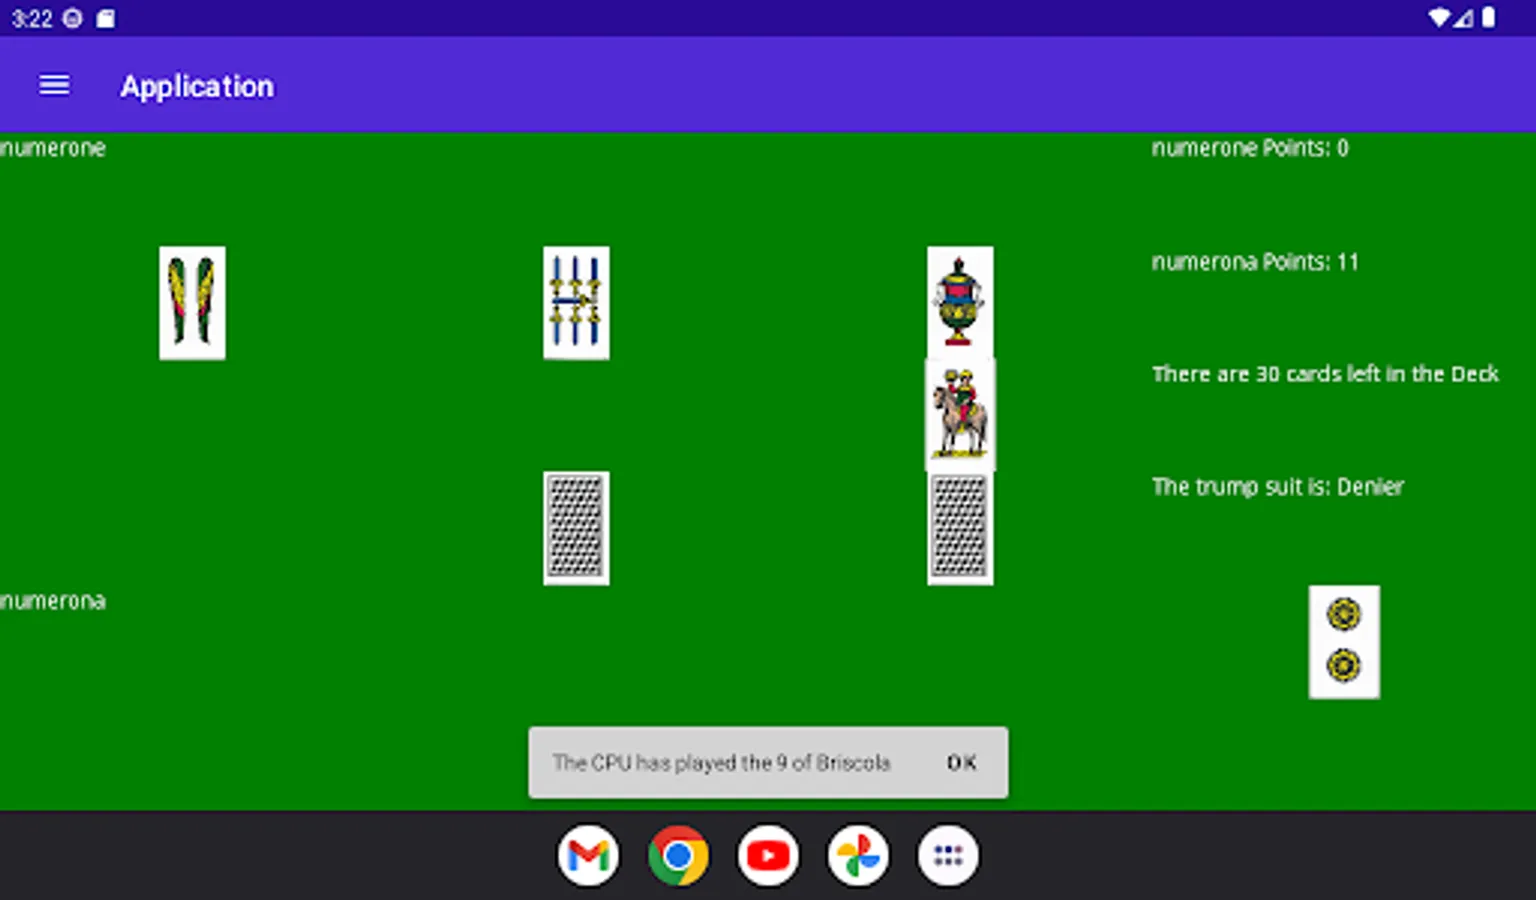Click 'numerona Points: 11' score label
1536x900 pixels.
pyautogui.click(x=1255, y=262)
